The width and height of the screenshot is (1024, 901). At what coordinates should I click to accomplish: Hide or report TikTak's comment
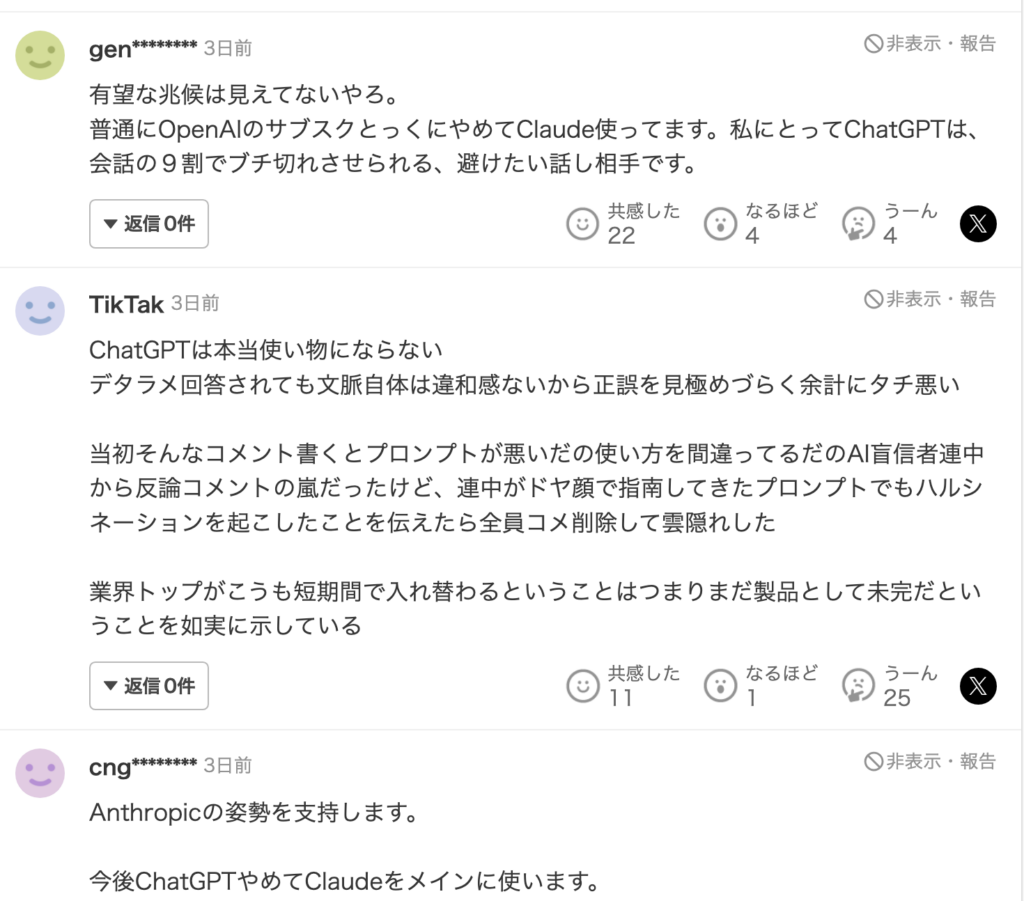930,299
